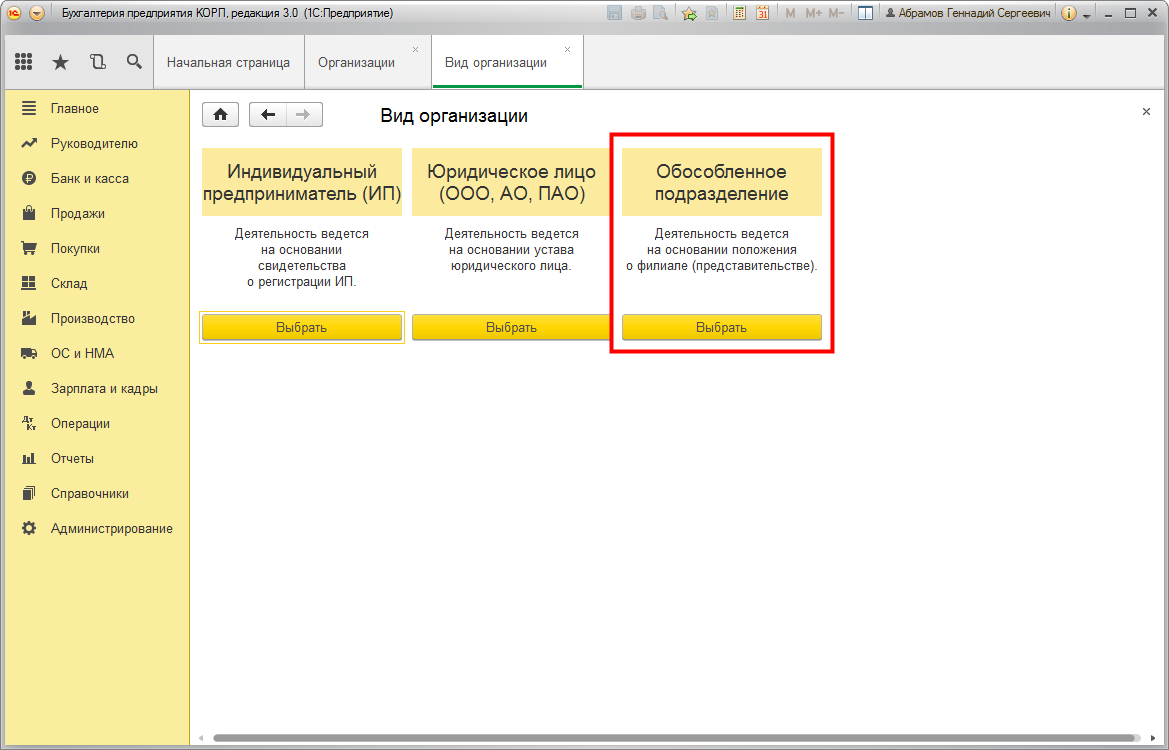Open the info "i" icon

pyautogui.click(x=1068, y=13)
